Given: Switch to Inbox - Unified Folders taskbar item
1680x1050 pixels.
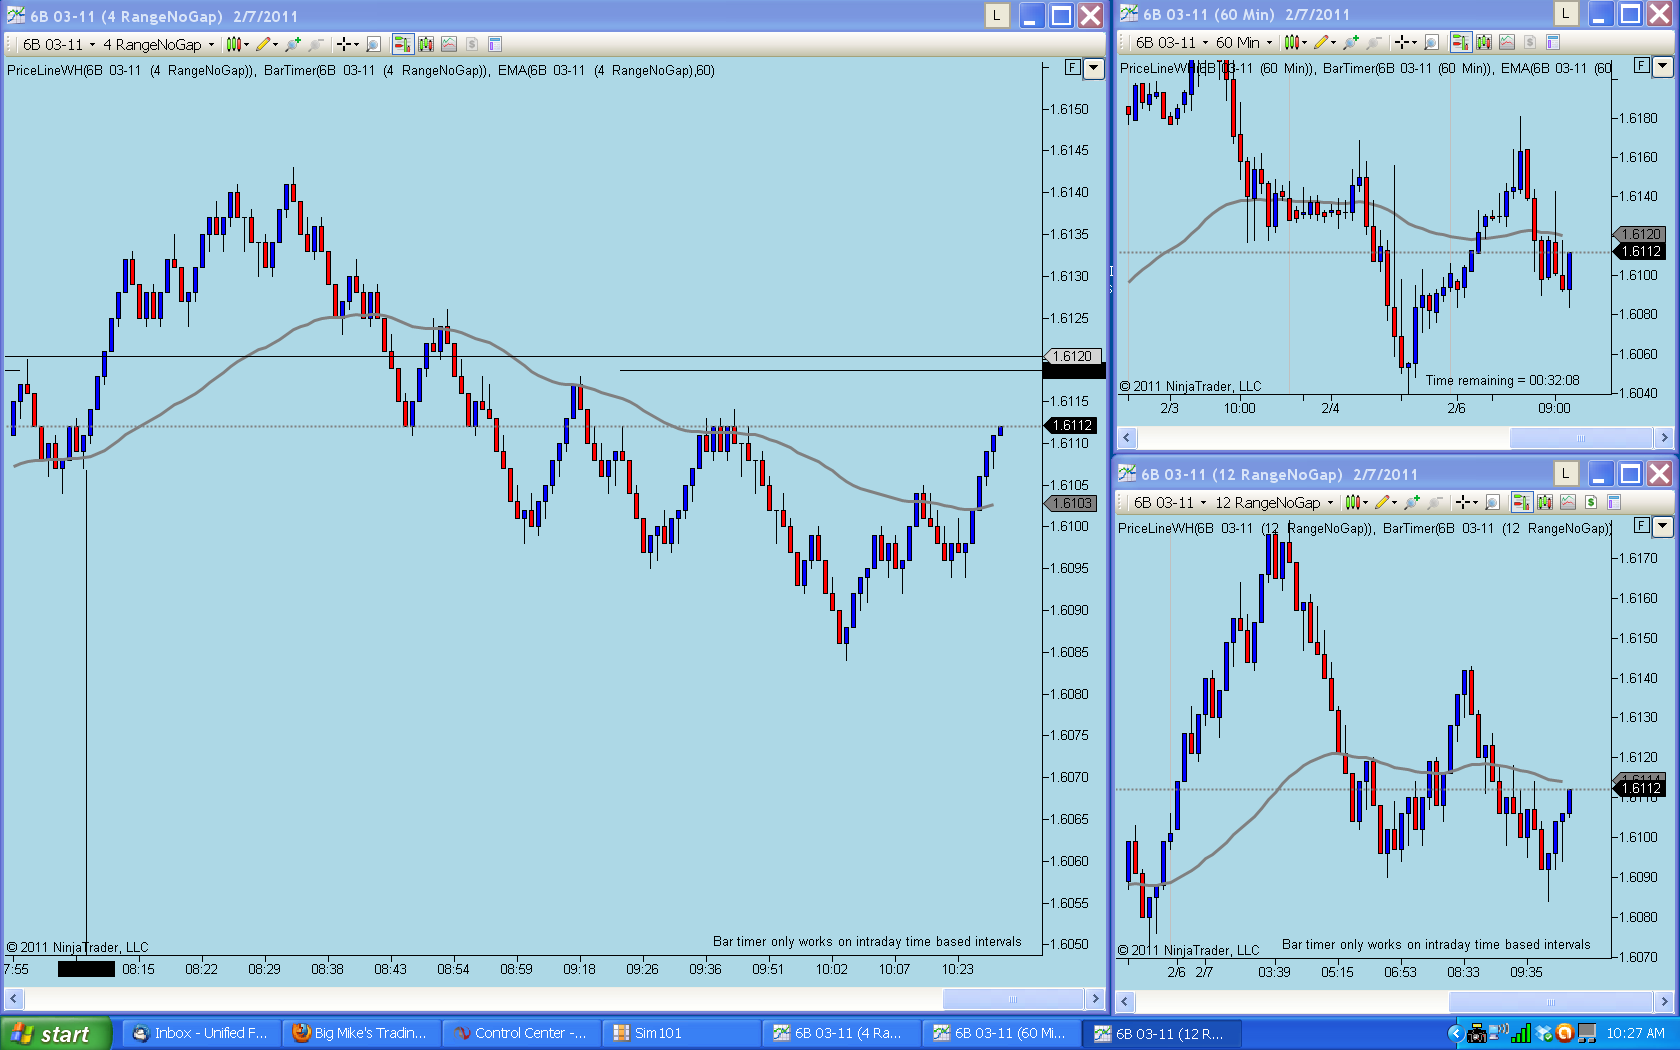Looking at the screenshot, I should click(x=201, y=1034).
